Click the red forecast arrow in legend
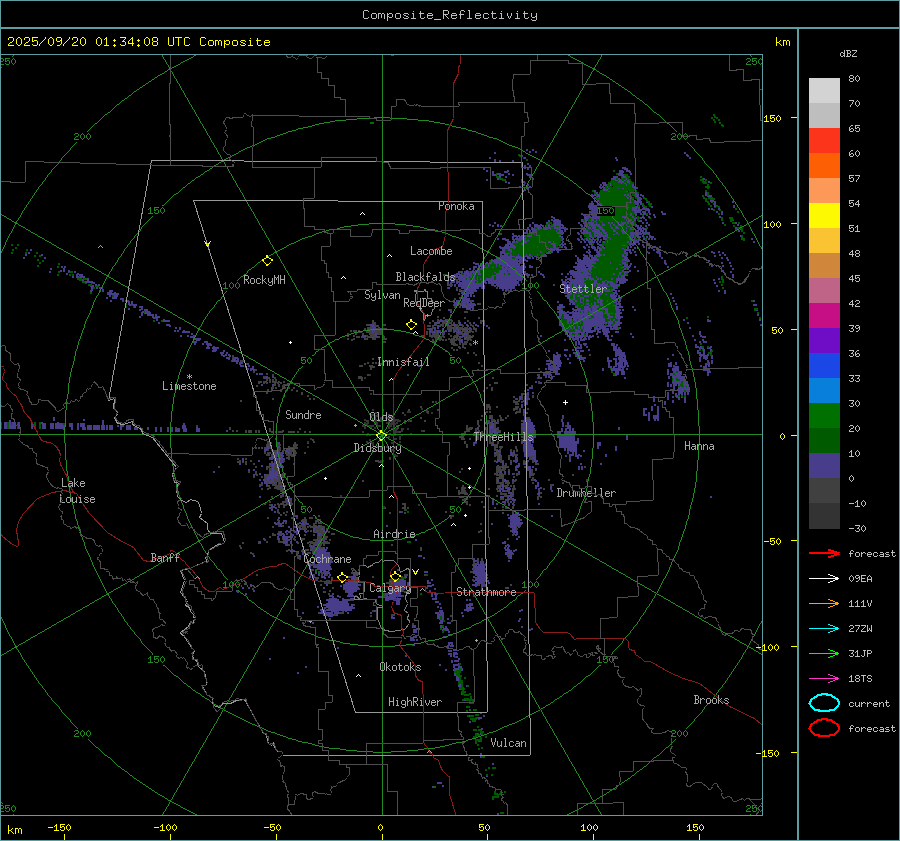Viewport: 900px width, 841px height. [x=824, y=553]
